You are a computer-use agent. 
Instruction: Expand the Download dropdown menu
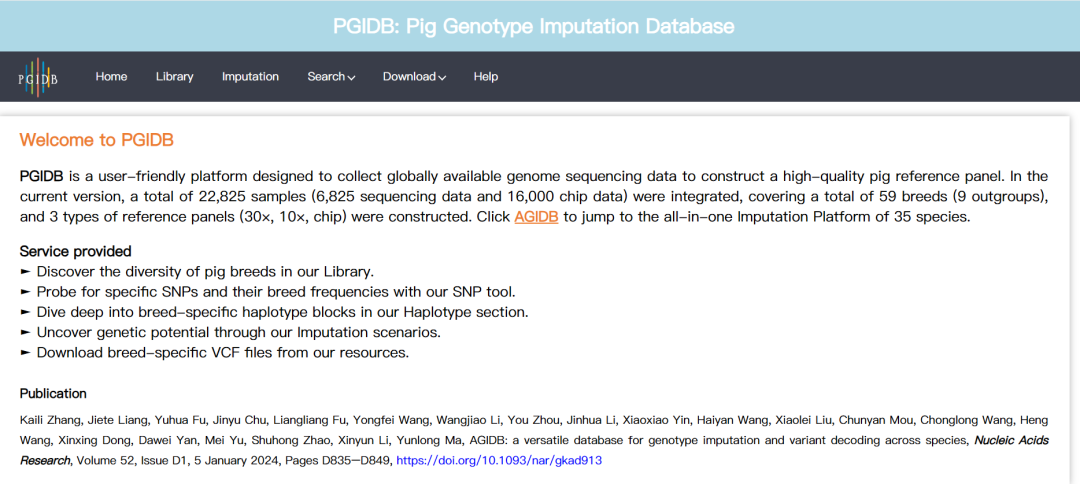coord(414,77)
